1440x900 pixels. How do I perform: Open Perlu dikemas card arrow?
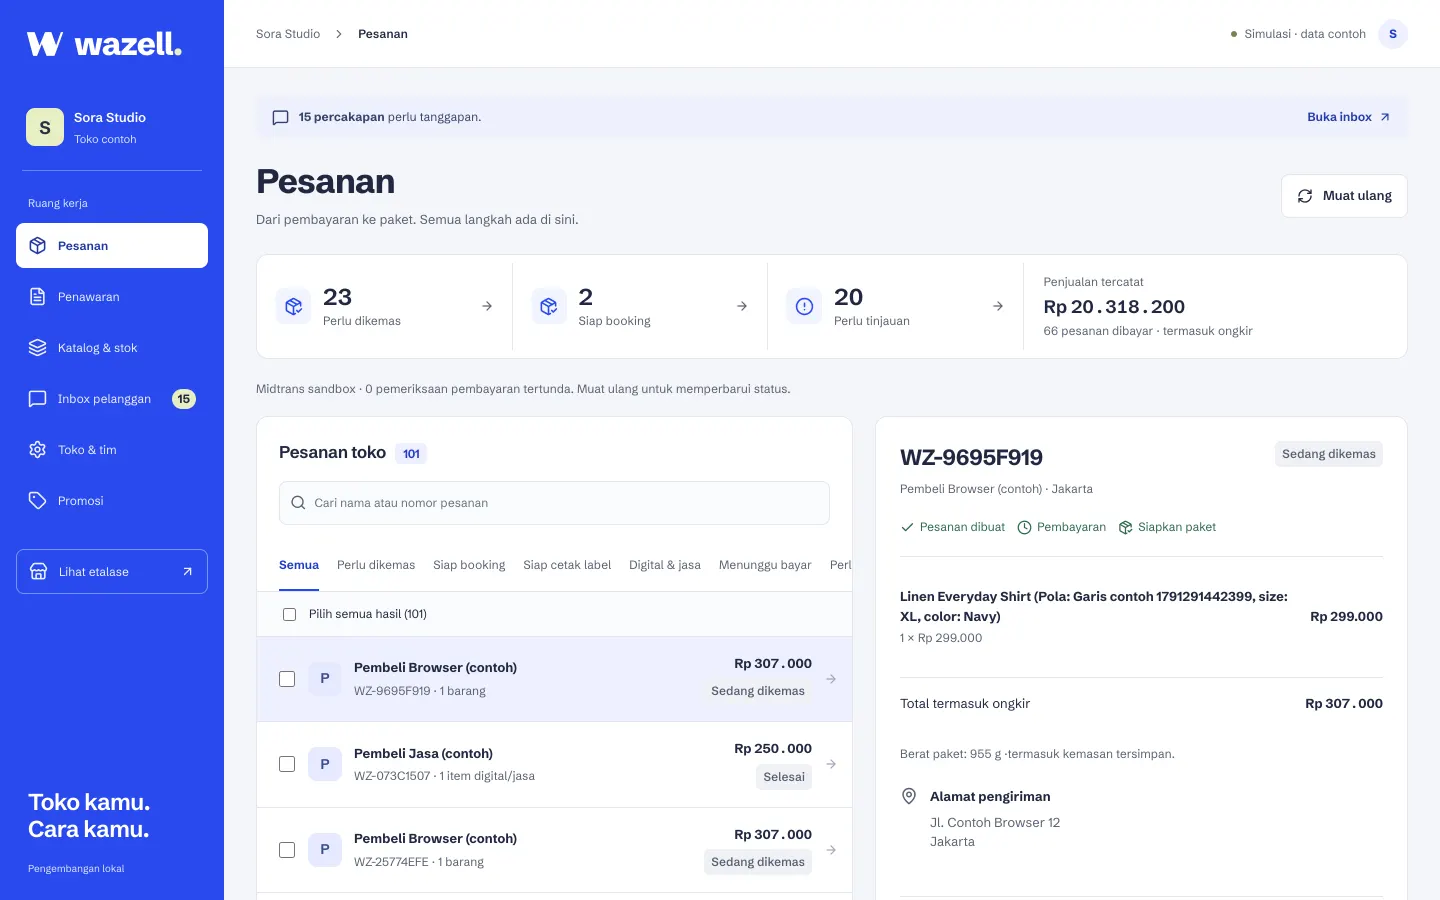pos(487,307)
